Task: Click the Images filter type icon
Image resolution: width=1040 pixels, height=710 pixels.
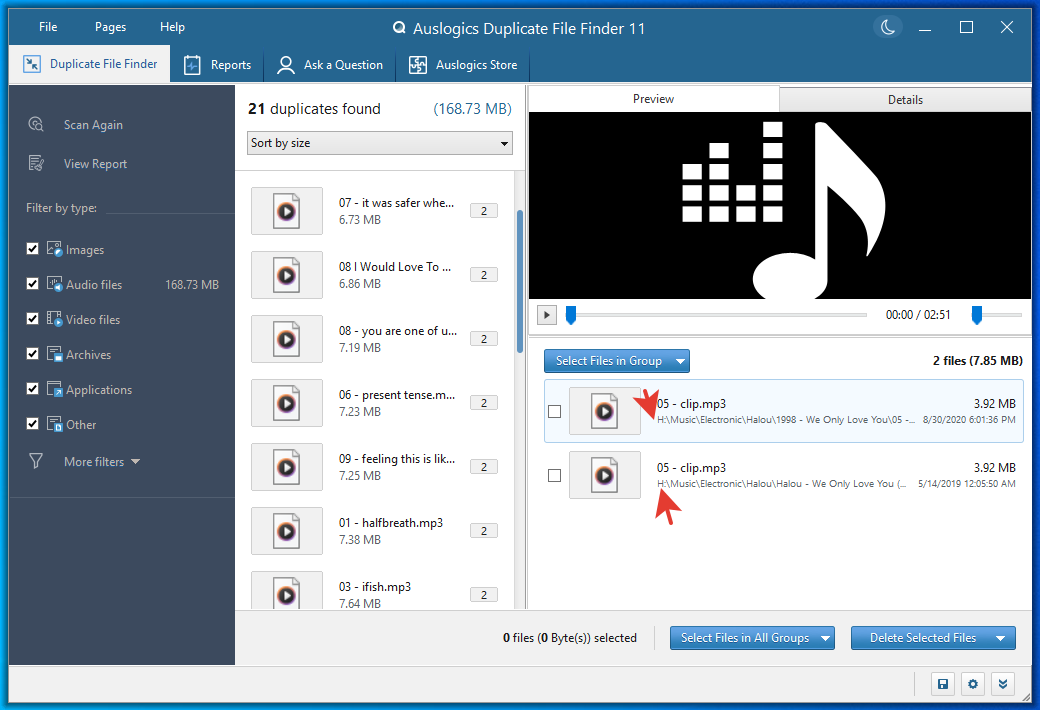Action: click(x=54, y=249)
